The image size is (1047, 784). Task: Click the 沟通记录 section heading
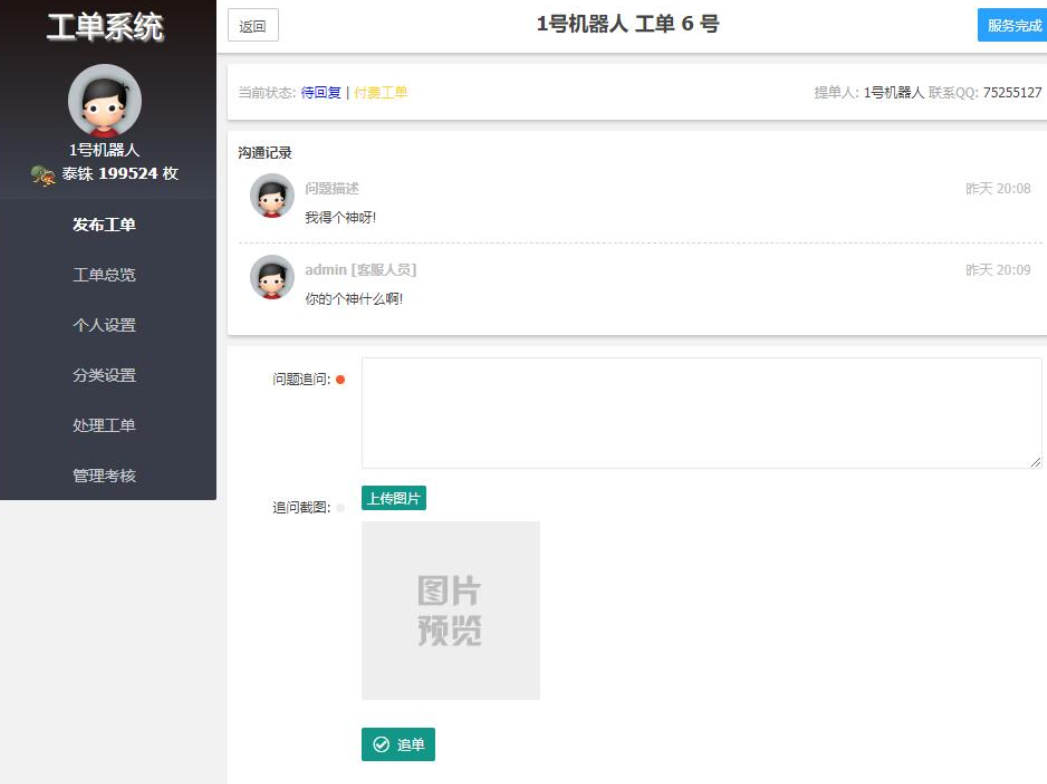pyautogui.click(x=265, y=153)
